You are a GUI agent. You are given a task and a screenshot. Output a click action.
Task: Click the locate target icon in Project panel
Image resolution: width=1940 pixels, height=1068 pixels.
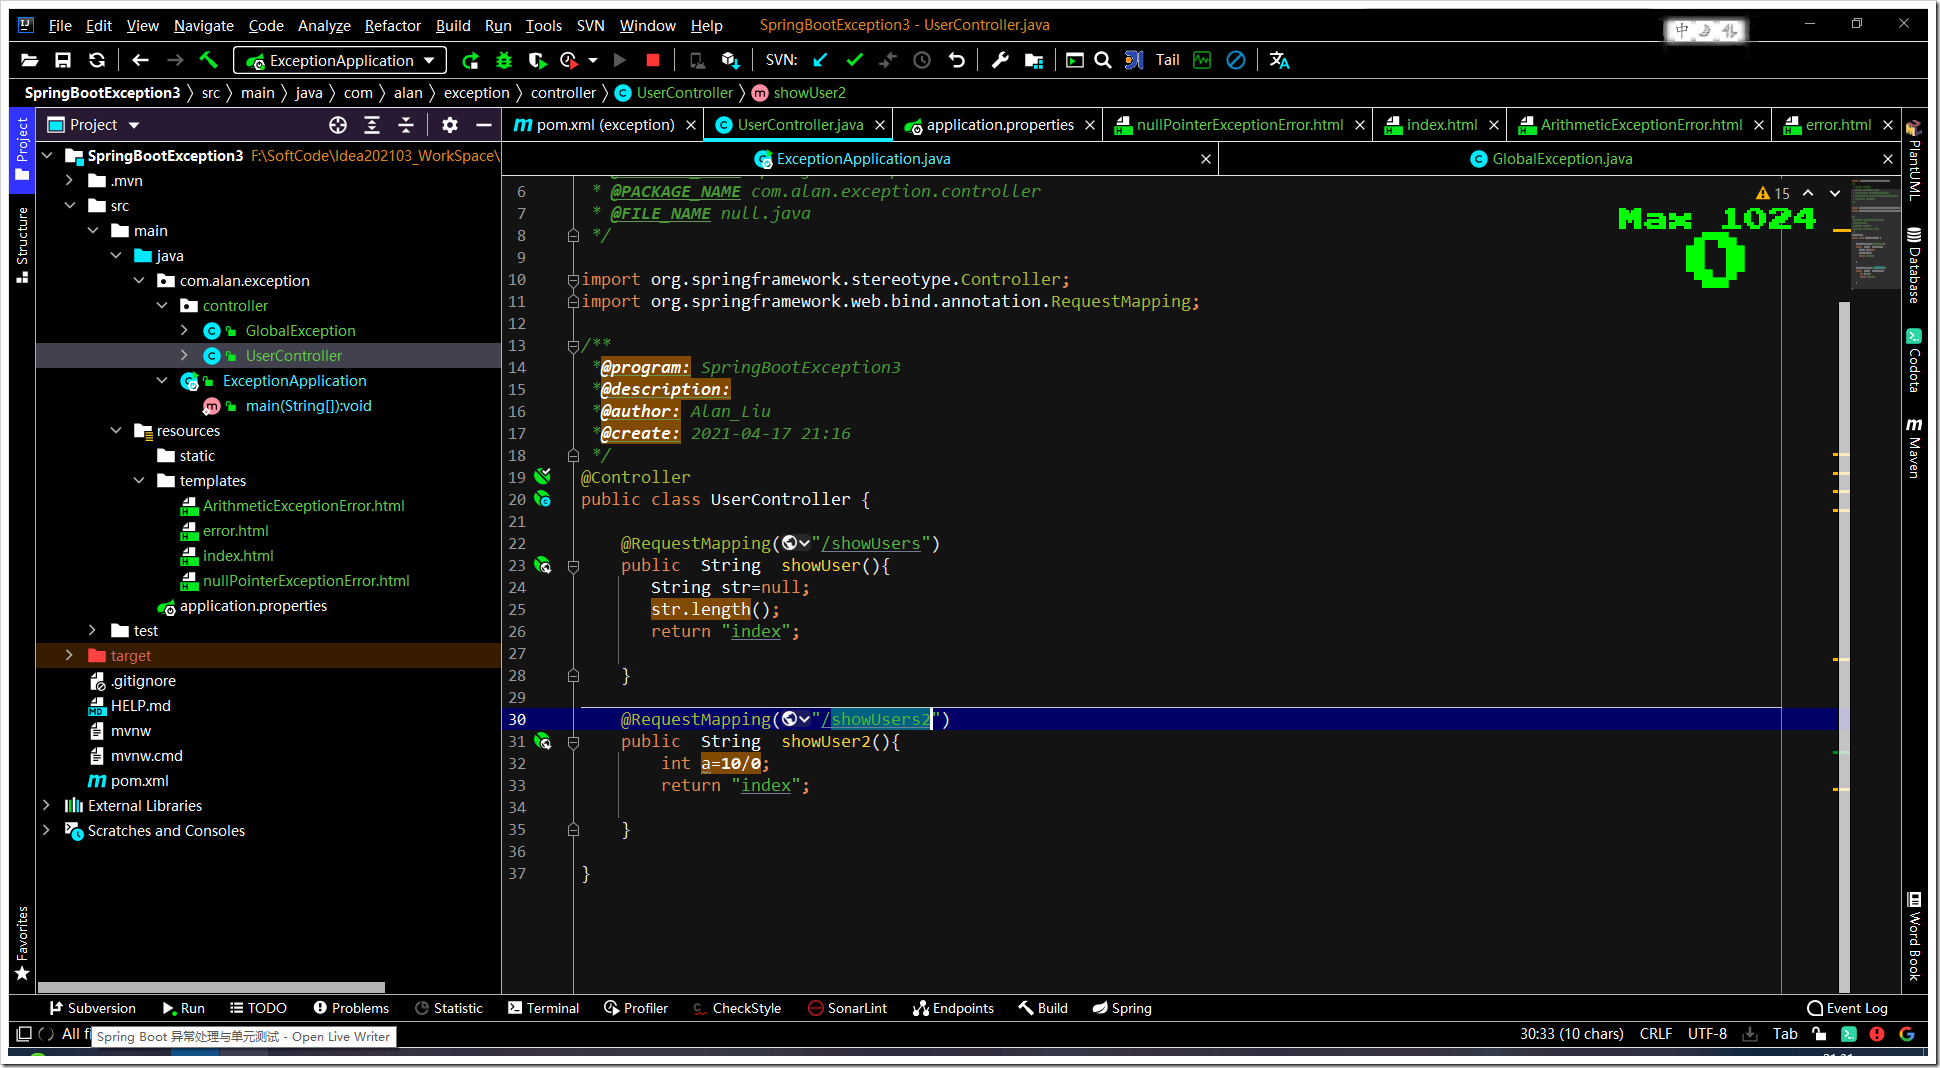point(338,125)
